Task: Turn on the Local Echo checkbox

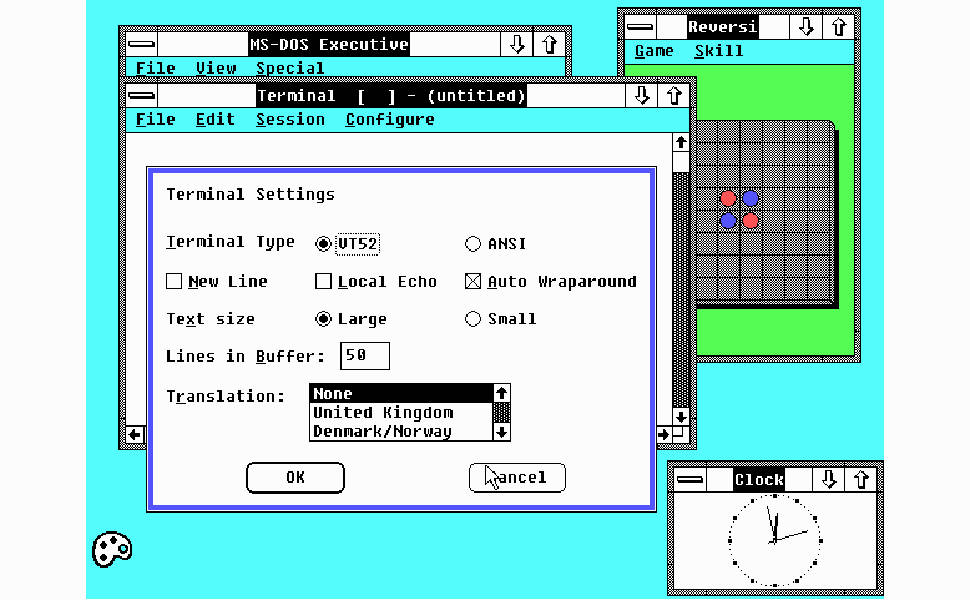Action: [x=323, y=282]
